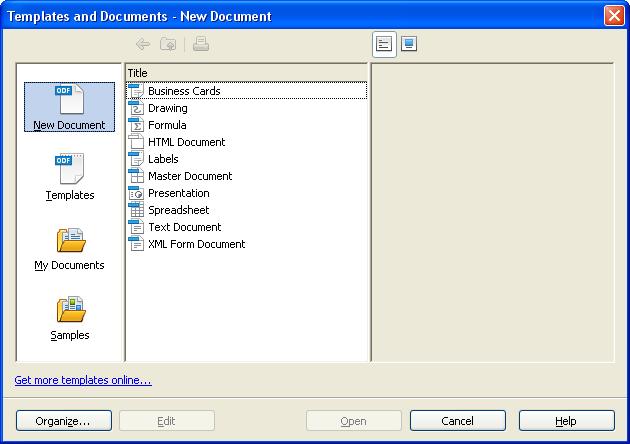This screenshot has width=630, height=444.
Task: Select the Presentation list entry
Action: (247, 193)
